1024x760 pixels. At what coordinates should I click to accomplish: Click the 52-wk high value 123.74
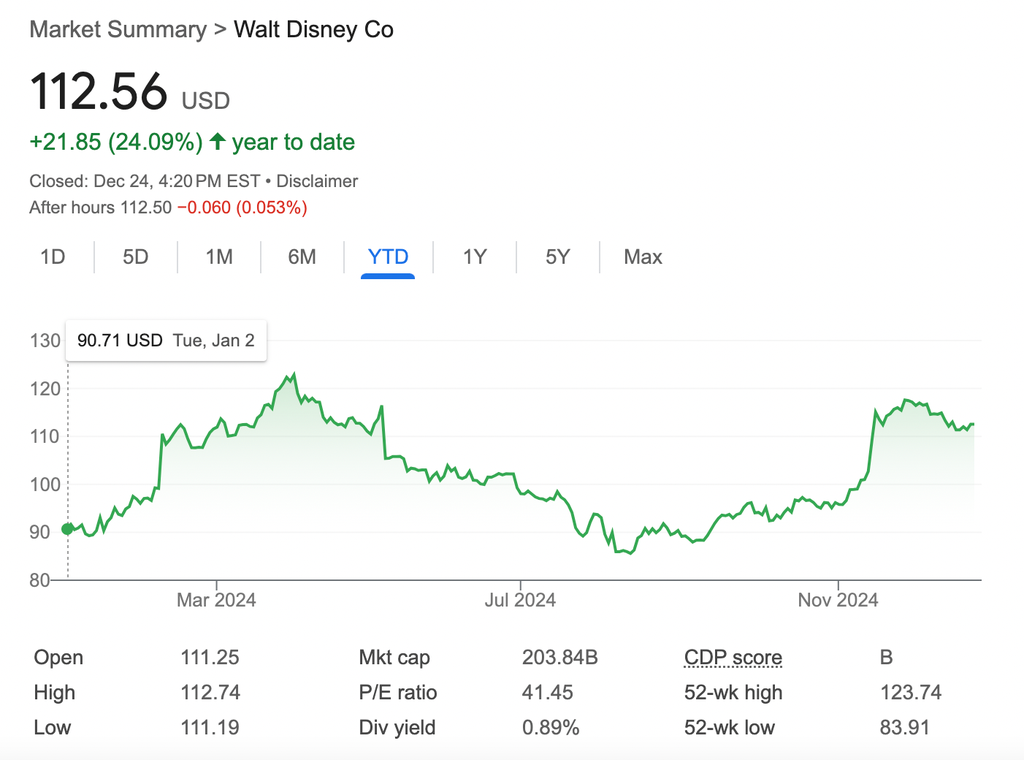pos(910,692)
